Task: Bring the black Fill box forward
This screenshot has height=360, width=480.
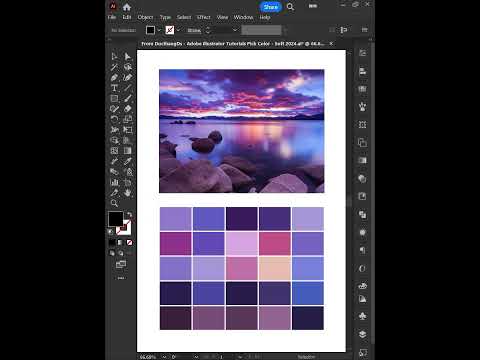Action: click(x=115, y=219)
